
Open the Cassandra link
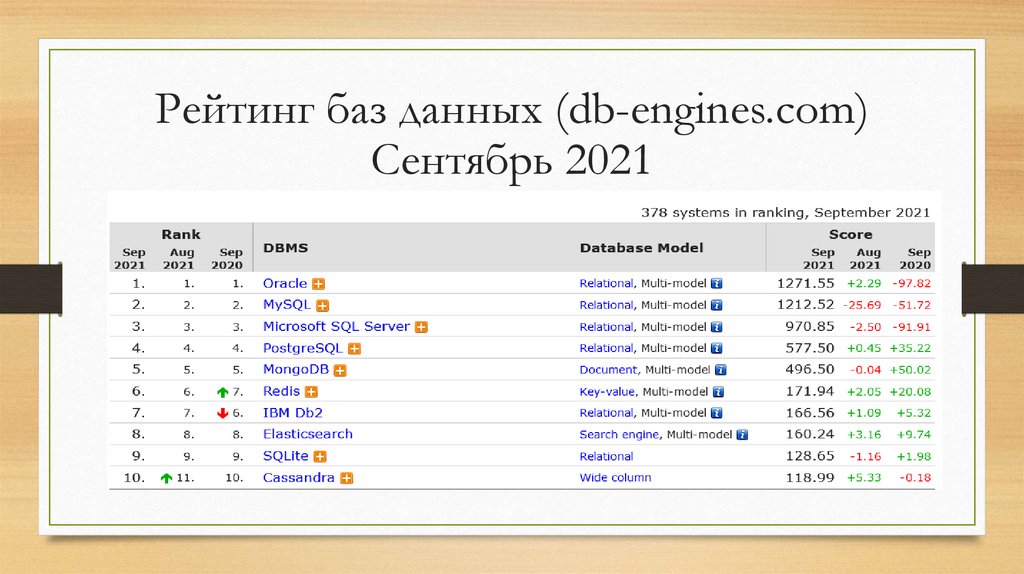pos(298,477)
